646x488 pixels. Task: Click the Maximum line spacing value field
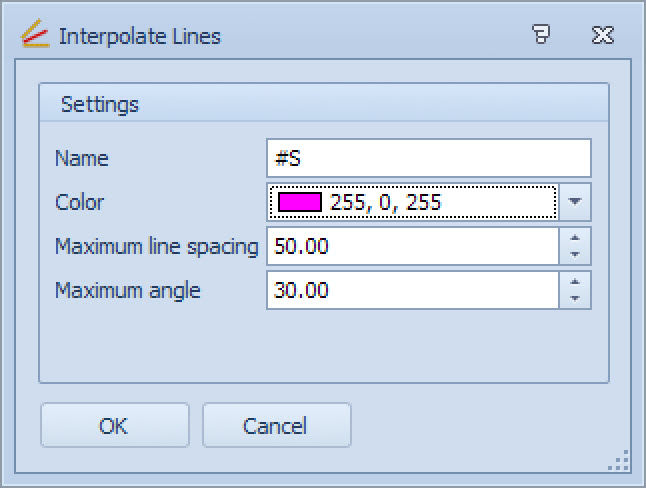tap(412, 246)
